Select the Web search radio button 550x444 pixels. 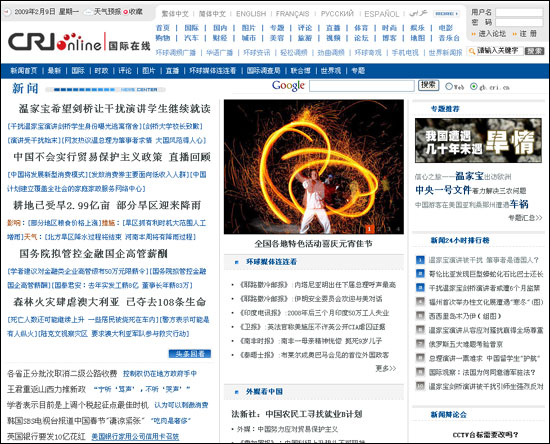(x=449, y=86)
